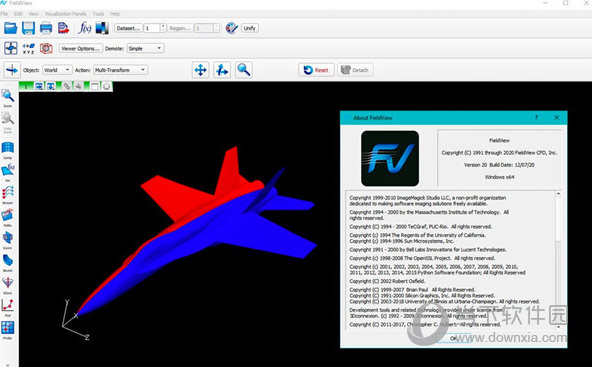Click the round icon at end of viewport bar
Screen dimensions: 592x367
point(106,86)
